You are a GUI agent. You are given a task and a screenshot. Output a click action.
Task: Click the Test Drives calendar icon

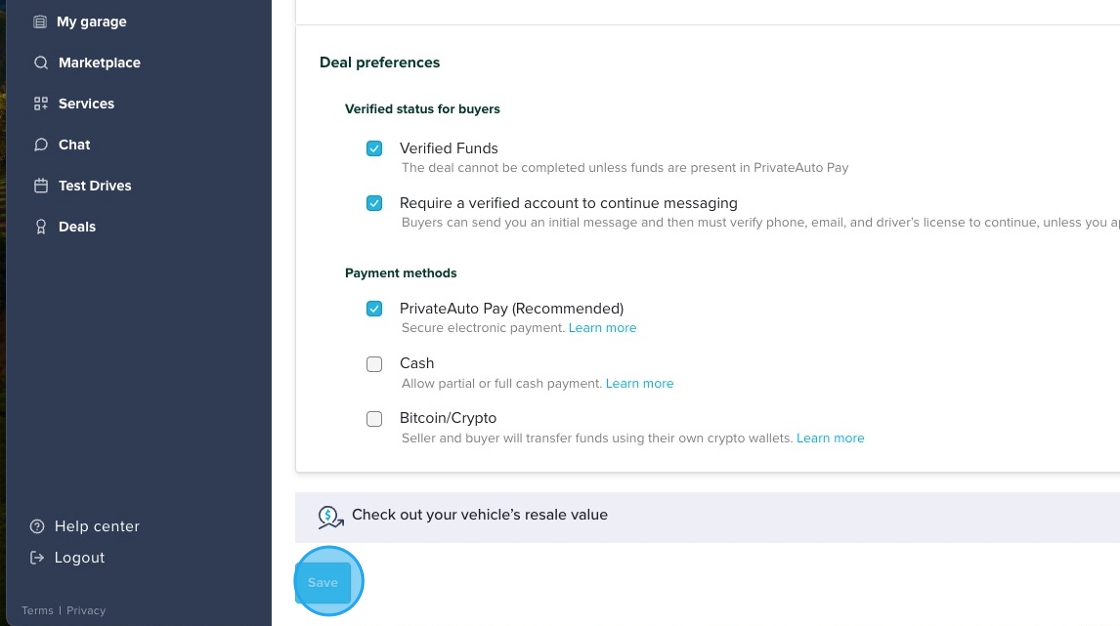40,186
